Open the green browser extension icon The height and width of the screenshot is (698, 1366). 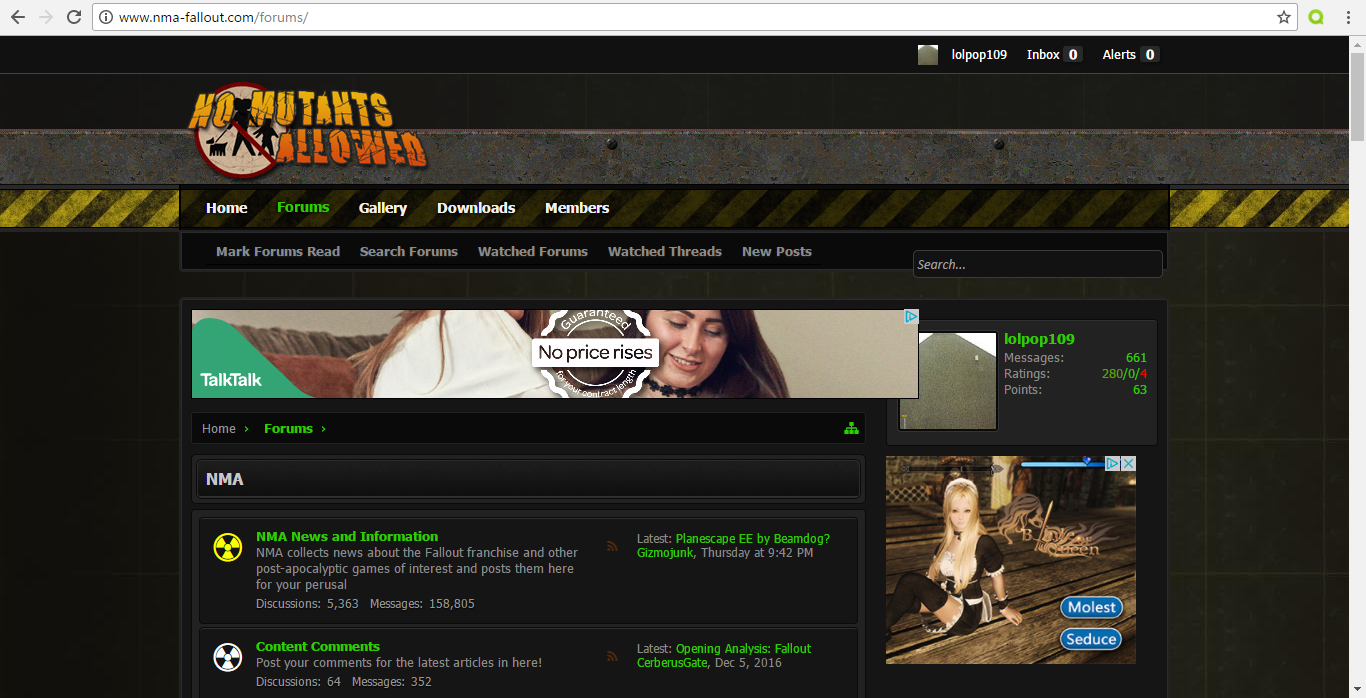click(1317, 17)
